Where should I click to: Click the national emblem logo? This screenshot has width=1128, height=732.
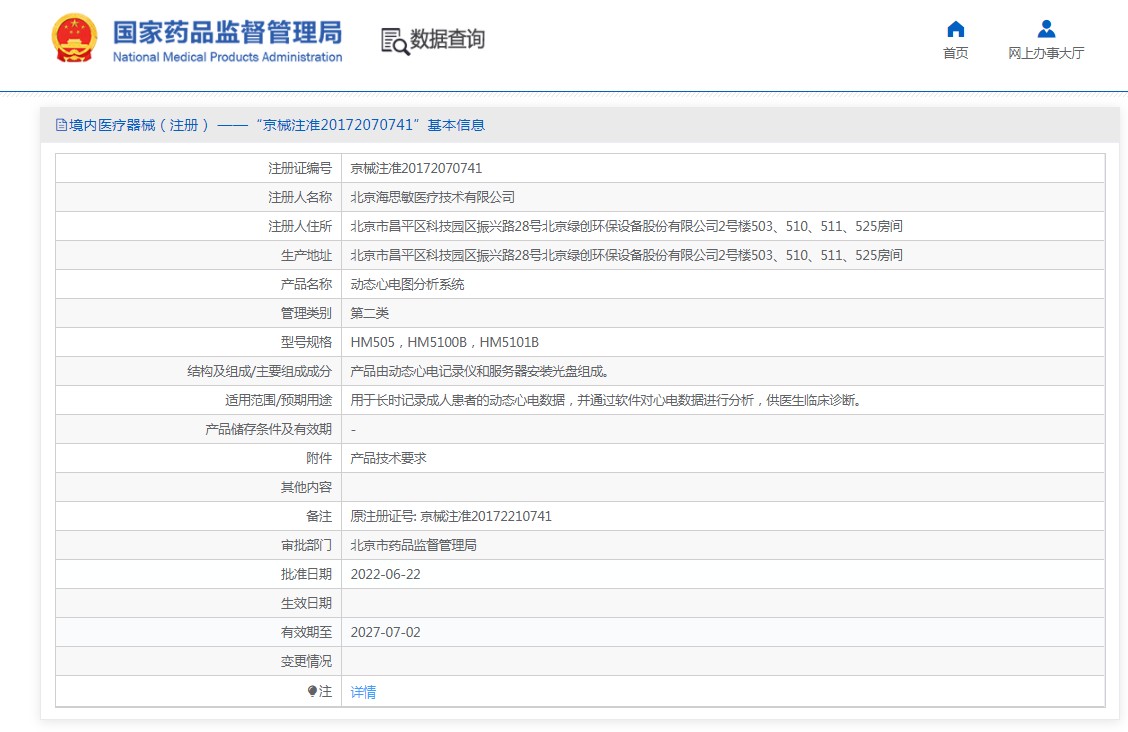click(74, 40)
